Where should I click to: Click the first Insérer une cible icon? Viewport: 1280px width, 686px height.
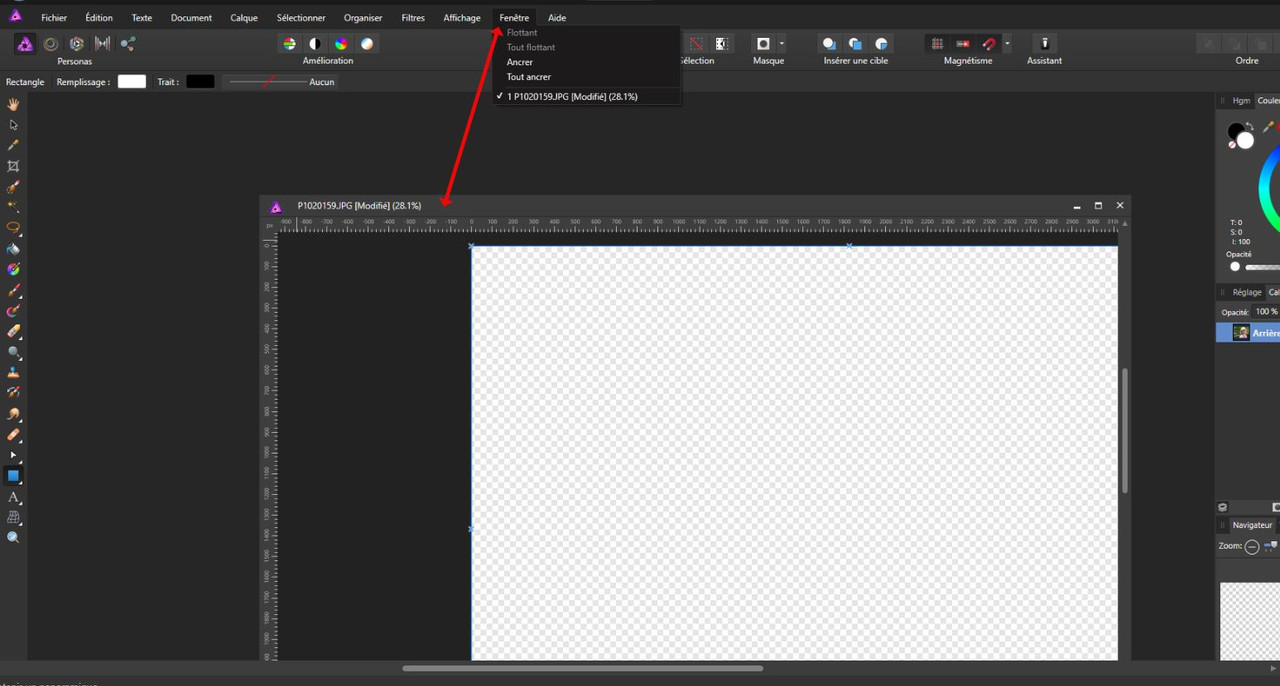click(x=829, y=44)
